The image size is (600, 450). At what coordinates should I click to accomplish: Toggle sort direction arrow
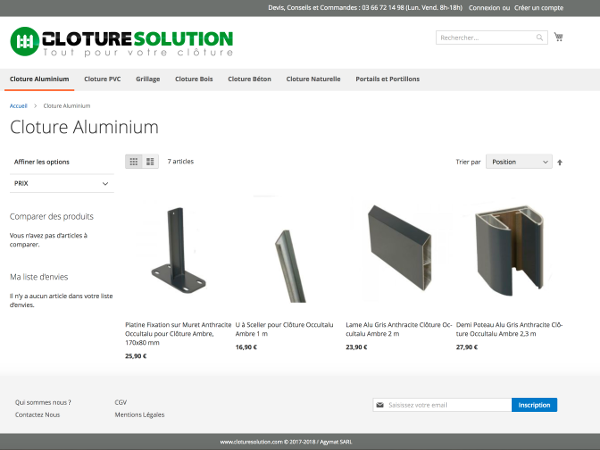point(560,162)
